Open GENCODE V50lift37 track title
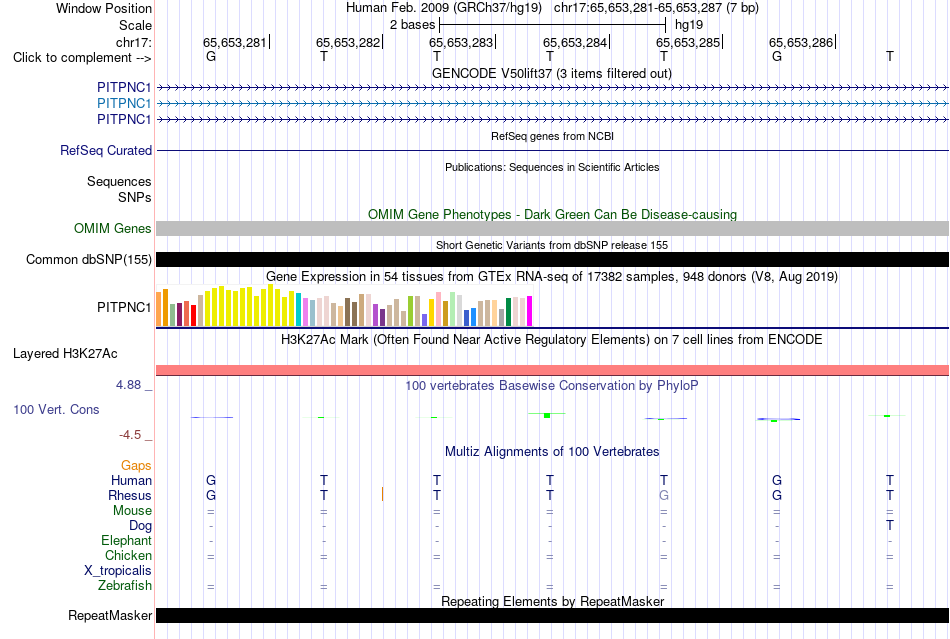This screenshot has height=639, width=950. click(551, 73)
